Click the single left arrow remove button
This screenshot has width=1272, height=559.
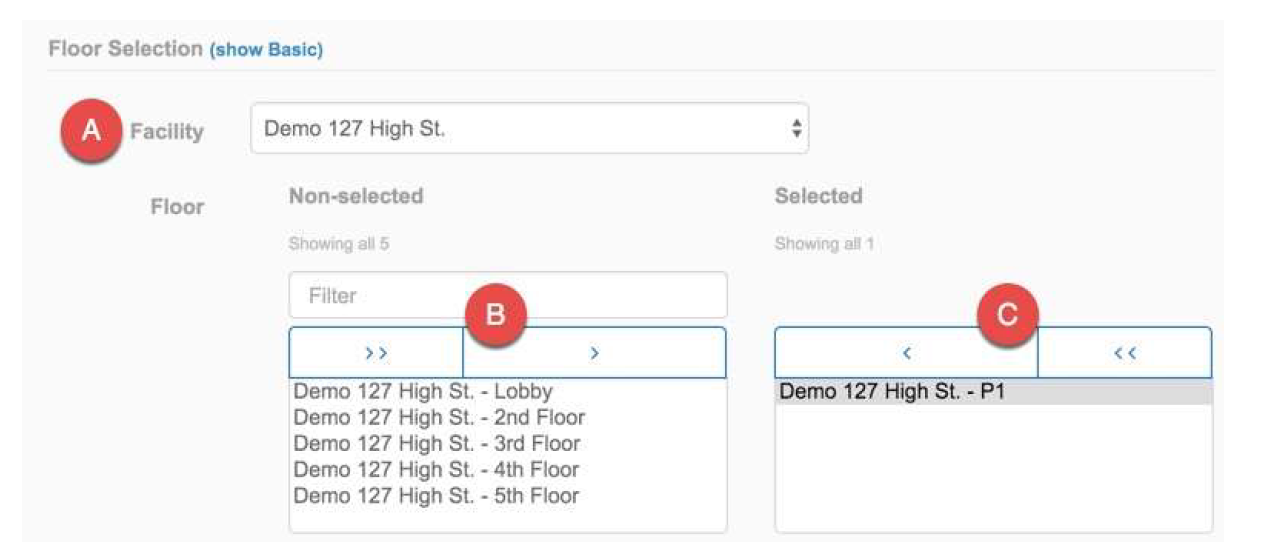(x=906, y=353)
